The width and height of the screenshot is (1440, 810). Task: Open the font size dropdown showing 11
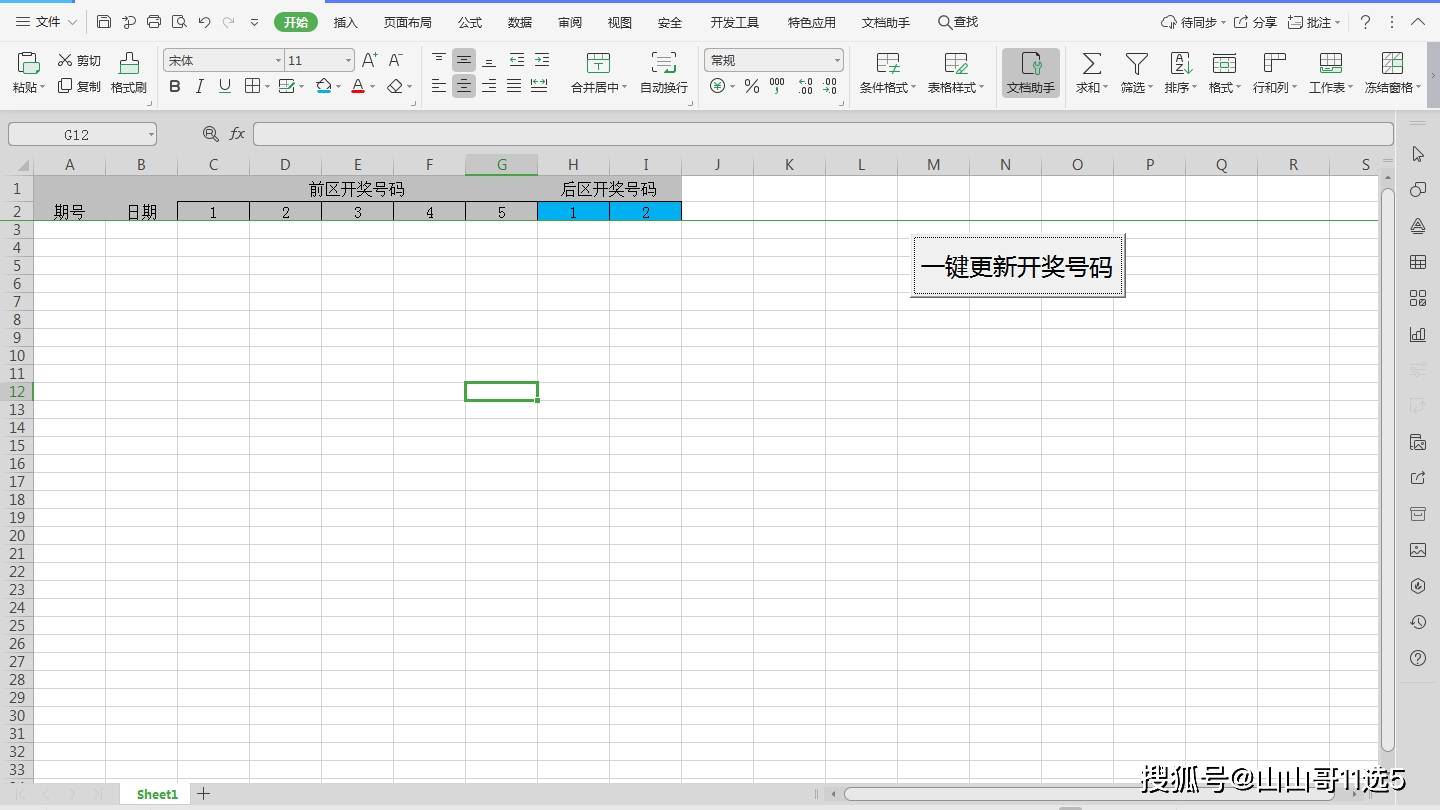point(348,61)
